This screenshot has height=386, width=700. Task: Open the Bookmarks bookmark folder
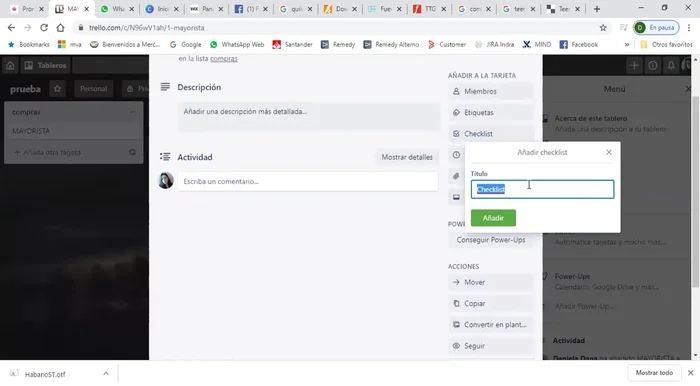[x=29, y=45]
